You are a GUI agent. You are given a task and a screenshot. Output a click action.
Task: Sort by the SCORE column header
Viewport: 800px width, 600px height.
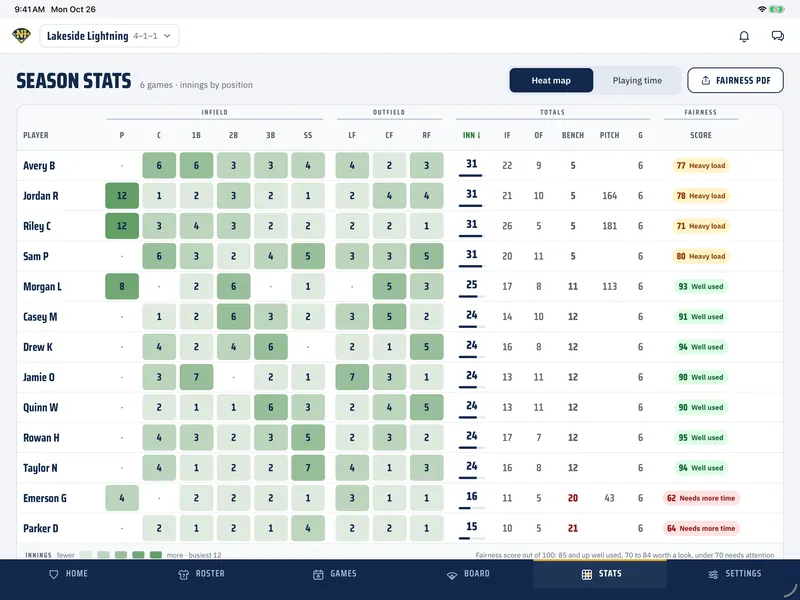pyautogui.click(x=701, y=135)
